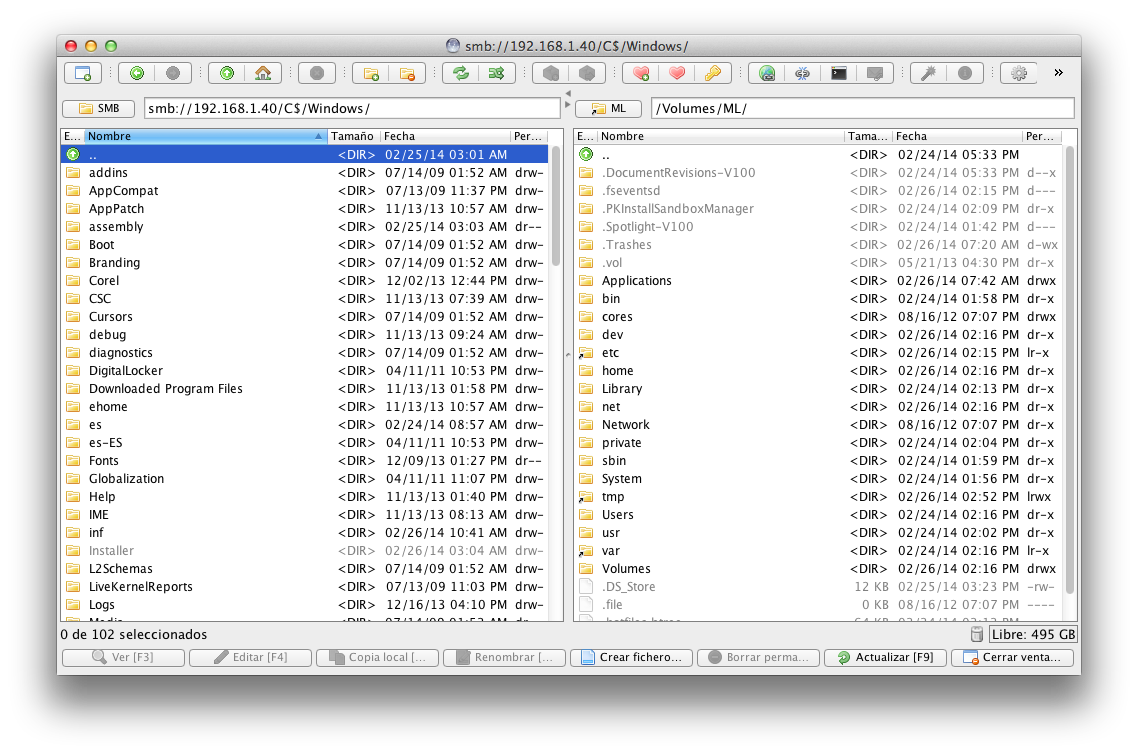Sort right panel by Fecha column

coord(957,136)
